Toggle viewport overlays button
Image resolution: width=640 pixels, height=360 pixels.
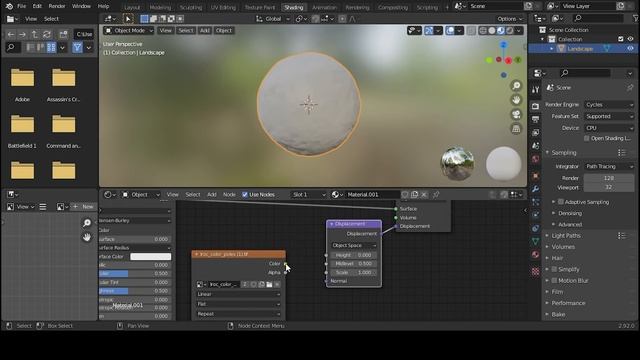pos(450,31)
